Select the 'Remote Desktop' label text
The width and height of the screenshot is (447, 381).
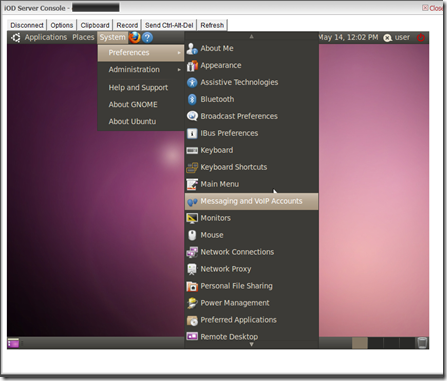[x=229, y=337]
